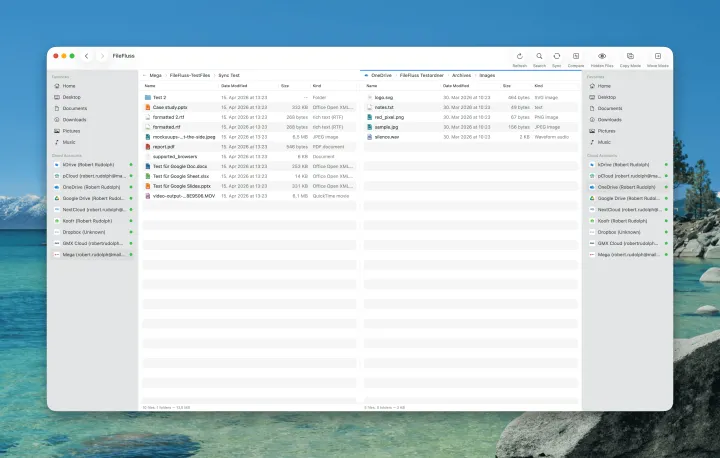The width and height of the screenshot is (720, 458).
Task: Open Desktop in the left sidebar
Action: click(x=93, y=97)
